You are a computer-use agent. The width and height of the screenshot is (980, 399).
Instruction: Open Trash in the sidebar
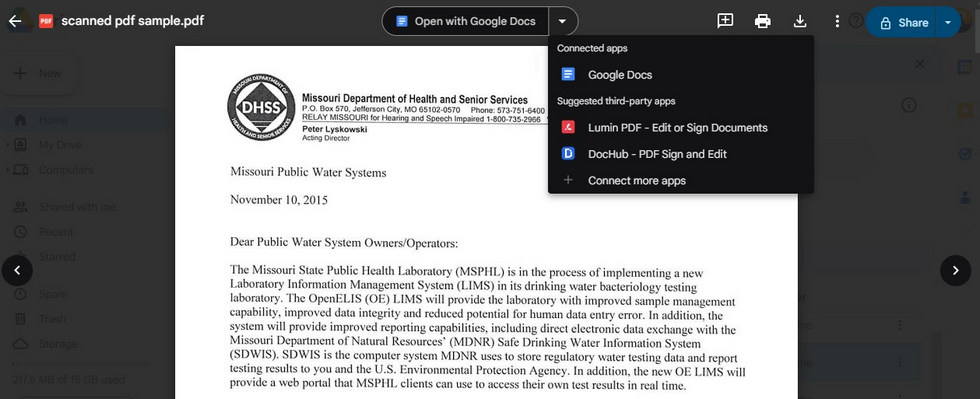pos(52,318)
